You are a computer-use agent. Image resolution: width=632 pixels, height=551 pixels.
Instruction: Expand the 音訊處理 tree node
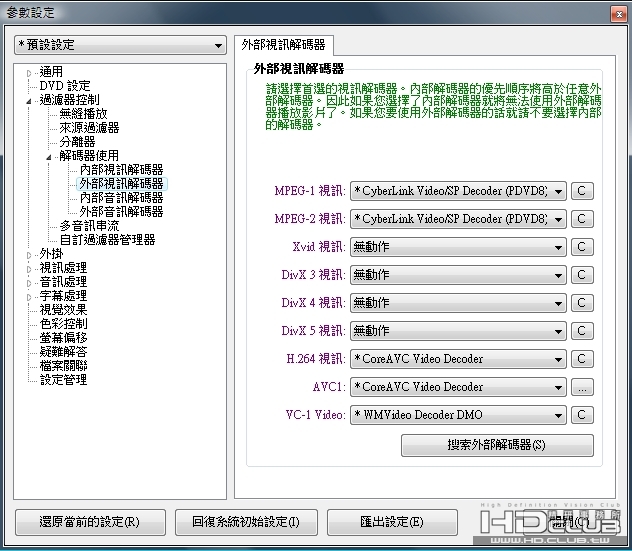(29, 283)
